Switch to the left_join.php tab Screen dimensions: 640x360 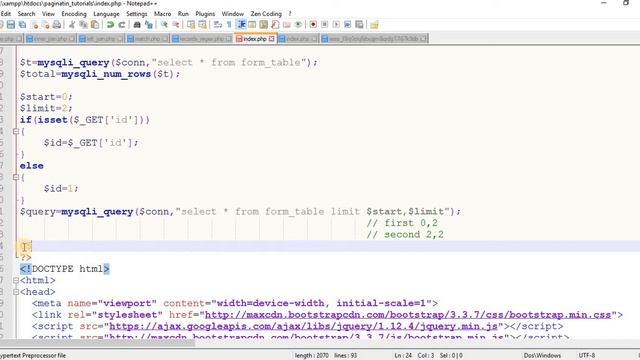100,39
